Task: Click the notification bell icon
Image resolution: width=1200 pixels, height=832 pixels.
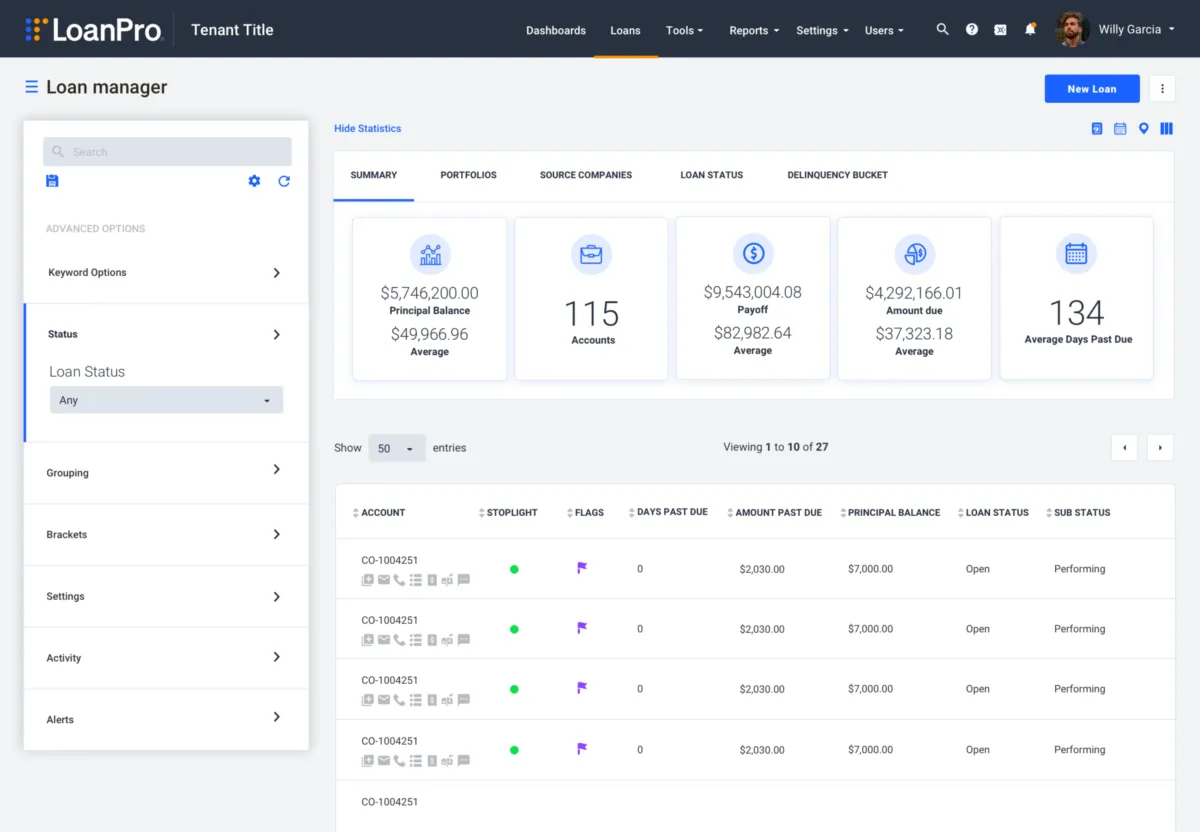Action: tap(1030, 30)
